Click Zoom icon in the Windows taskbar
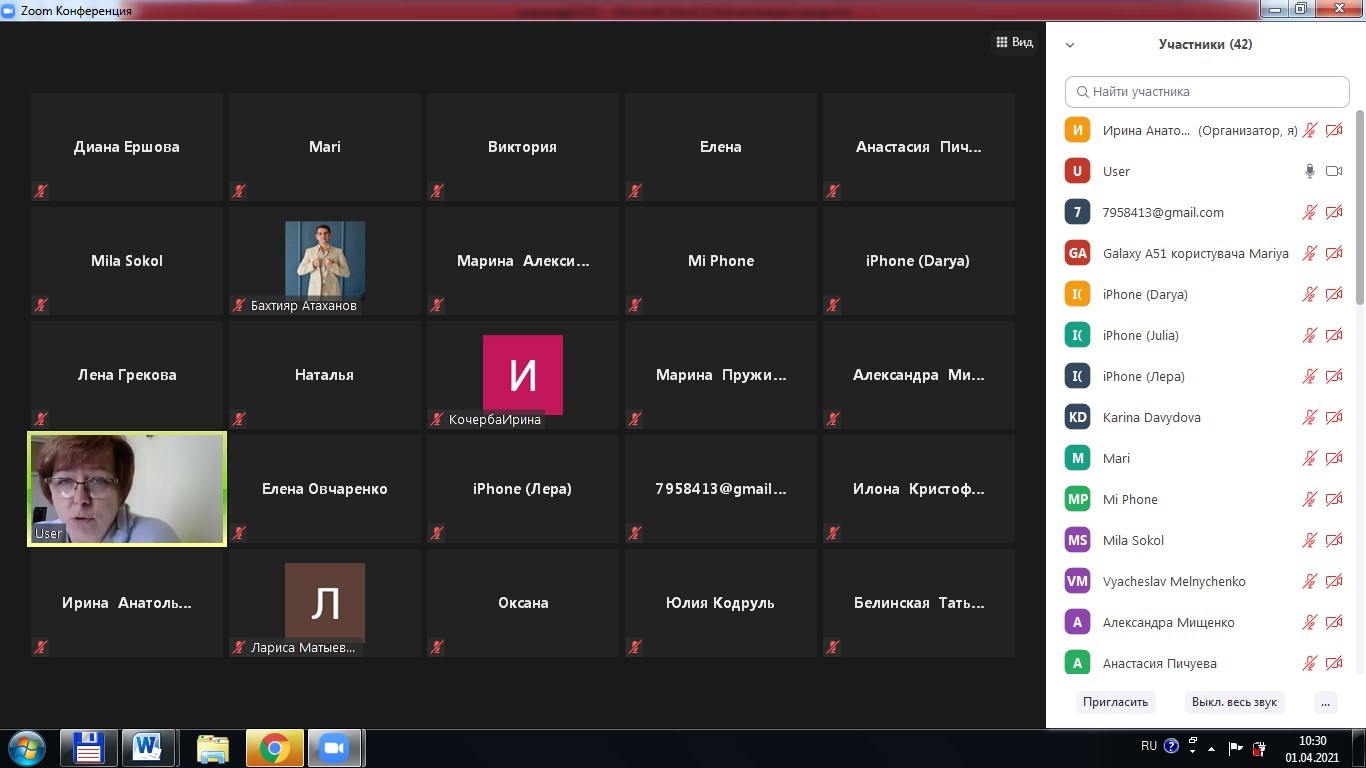The height and width of the screenshot is (768, 1366). [335, 748]
